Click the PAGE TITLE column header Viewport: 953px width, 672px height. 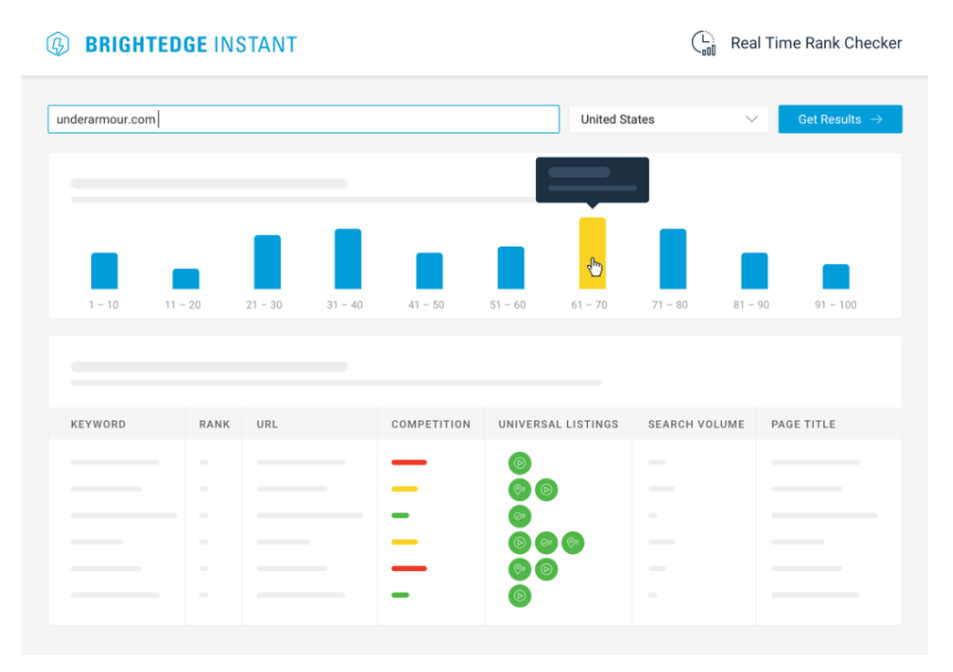point(803,424)
